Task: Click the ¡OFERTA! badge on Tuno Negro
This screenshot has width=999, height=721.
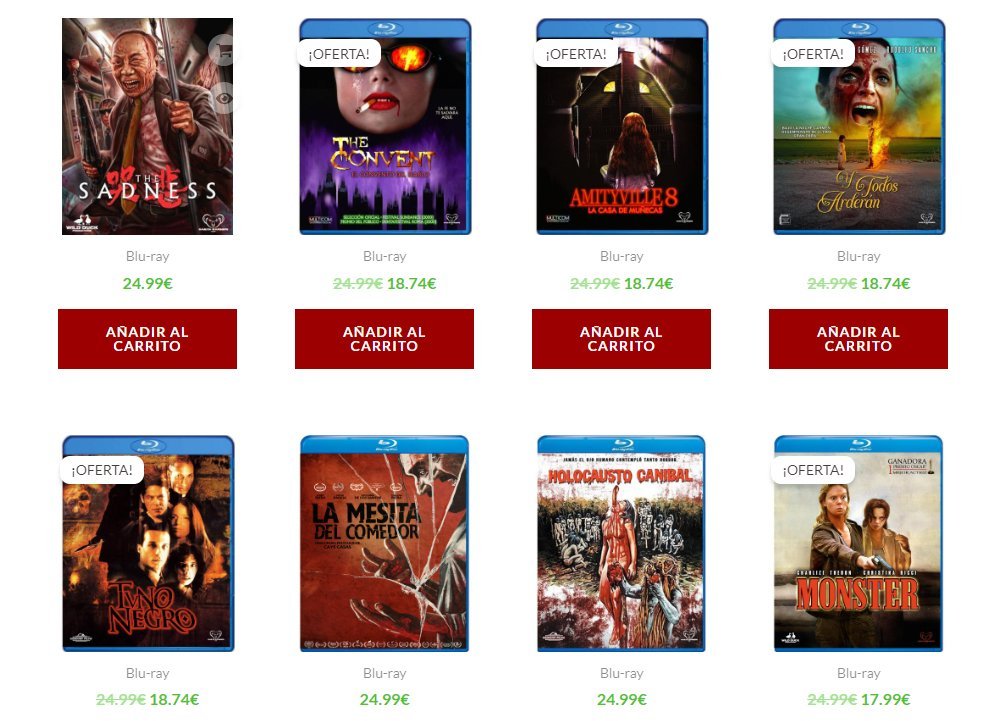Action: (x=101, y=470)
